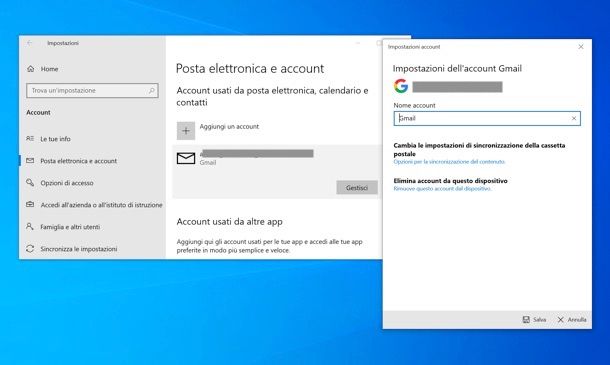Focus the Trova un'impostazione search box

[92, 90]
